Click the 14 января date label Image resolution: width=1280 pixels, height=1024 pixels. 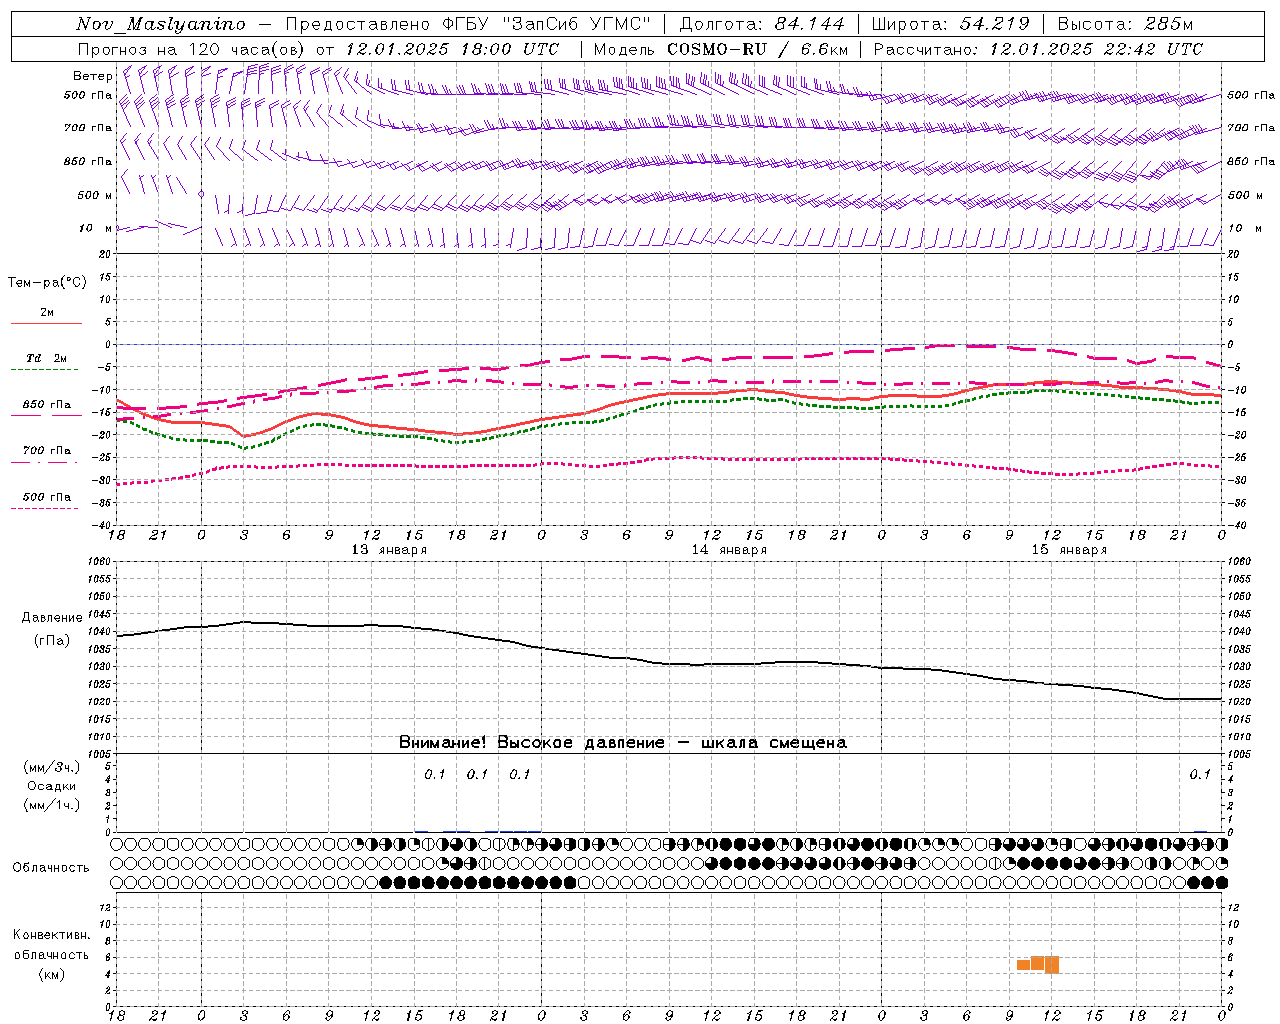[729, 550]
